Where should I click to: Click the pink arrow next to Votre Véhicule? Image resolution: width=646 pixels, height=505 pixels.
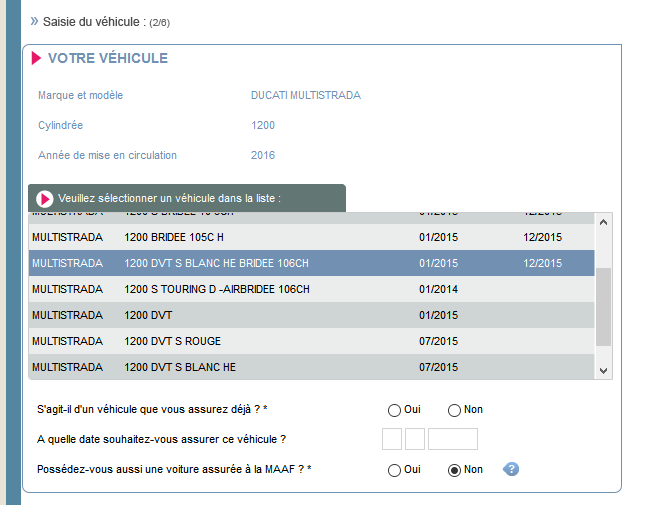point(36,58)
